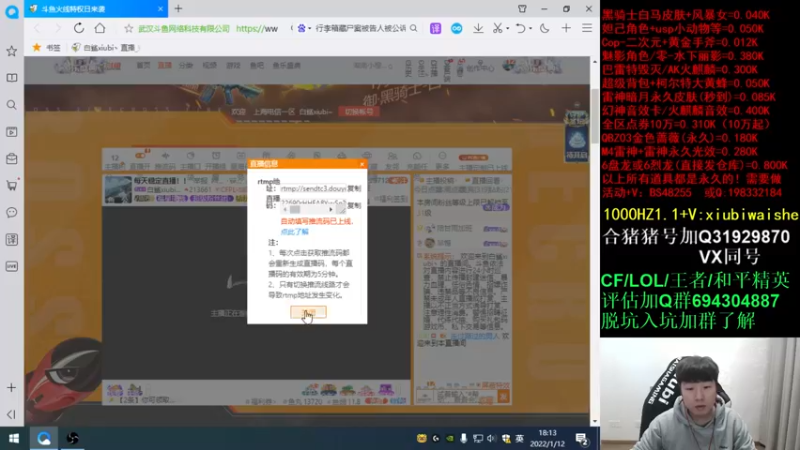The height and width of the screenshot is (450, 800).
Task: Collapse the browser sidebar
Action: tap(11, 414)
